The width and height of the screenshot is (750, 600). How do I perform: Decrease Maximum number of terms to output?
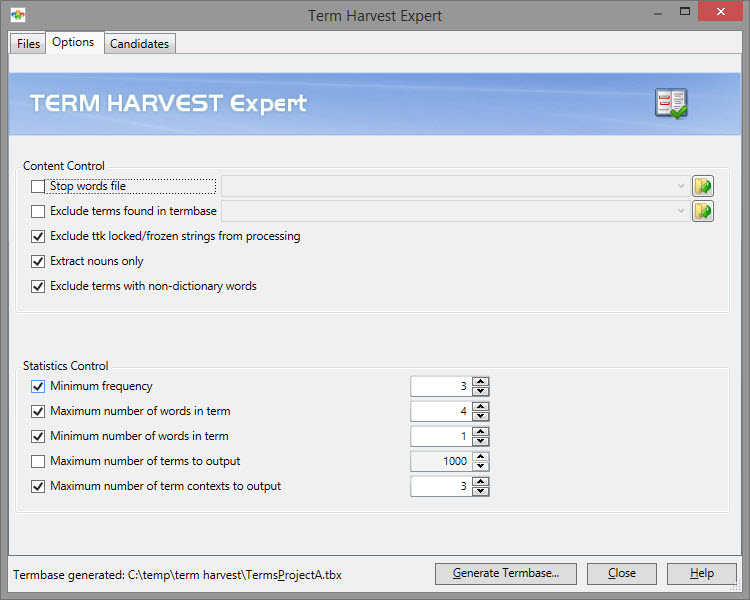click(x=481, y=466)
